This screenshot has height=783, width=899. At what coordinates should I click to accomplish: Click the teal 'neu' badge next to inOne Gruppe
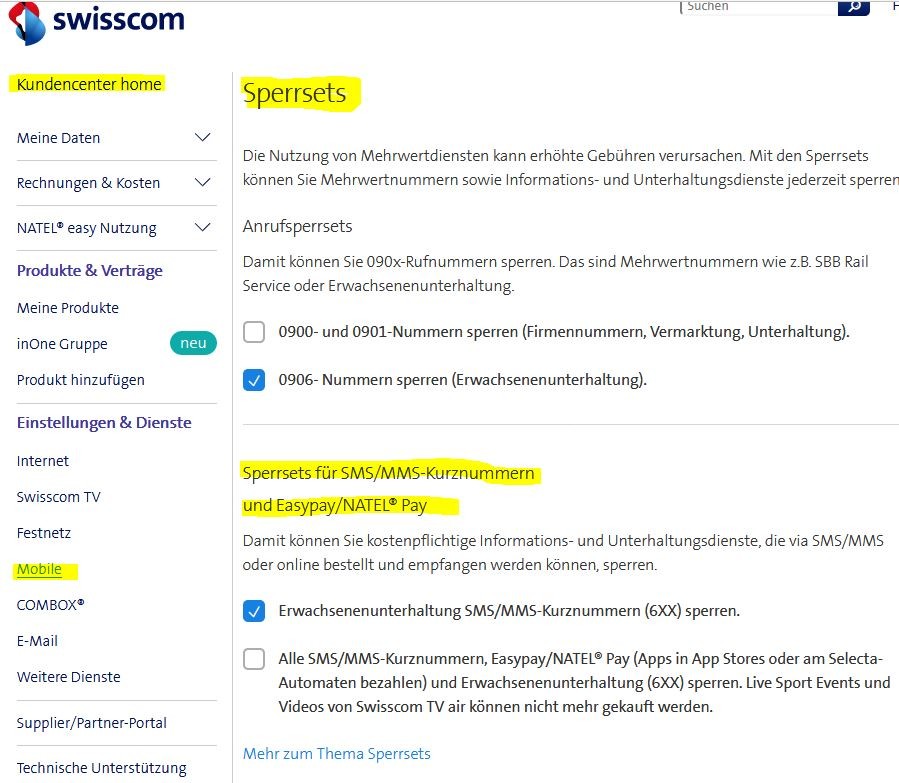[x=191, y=343]
